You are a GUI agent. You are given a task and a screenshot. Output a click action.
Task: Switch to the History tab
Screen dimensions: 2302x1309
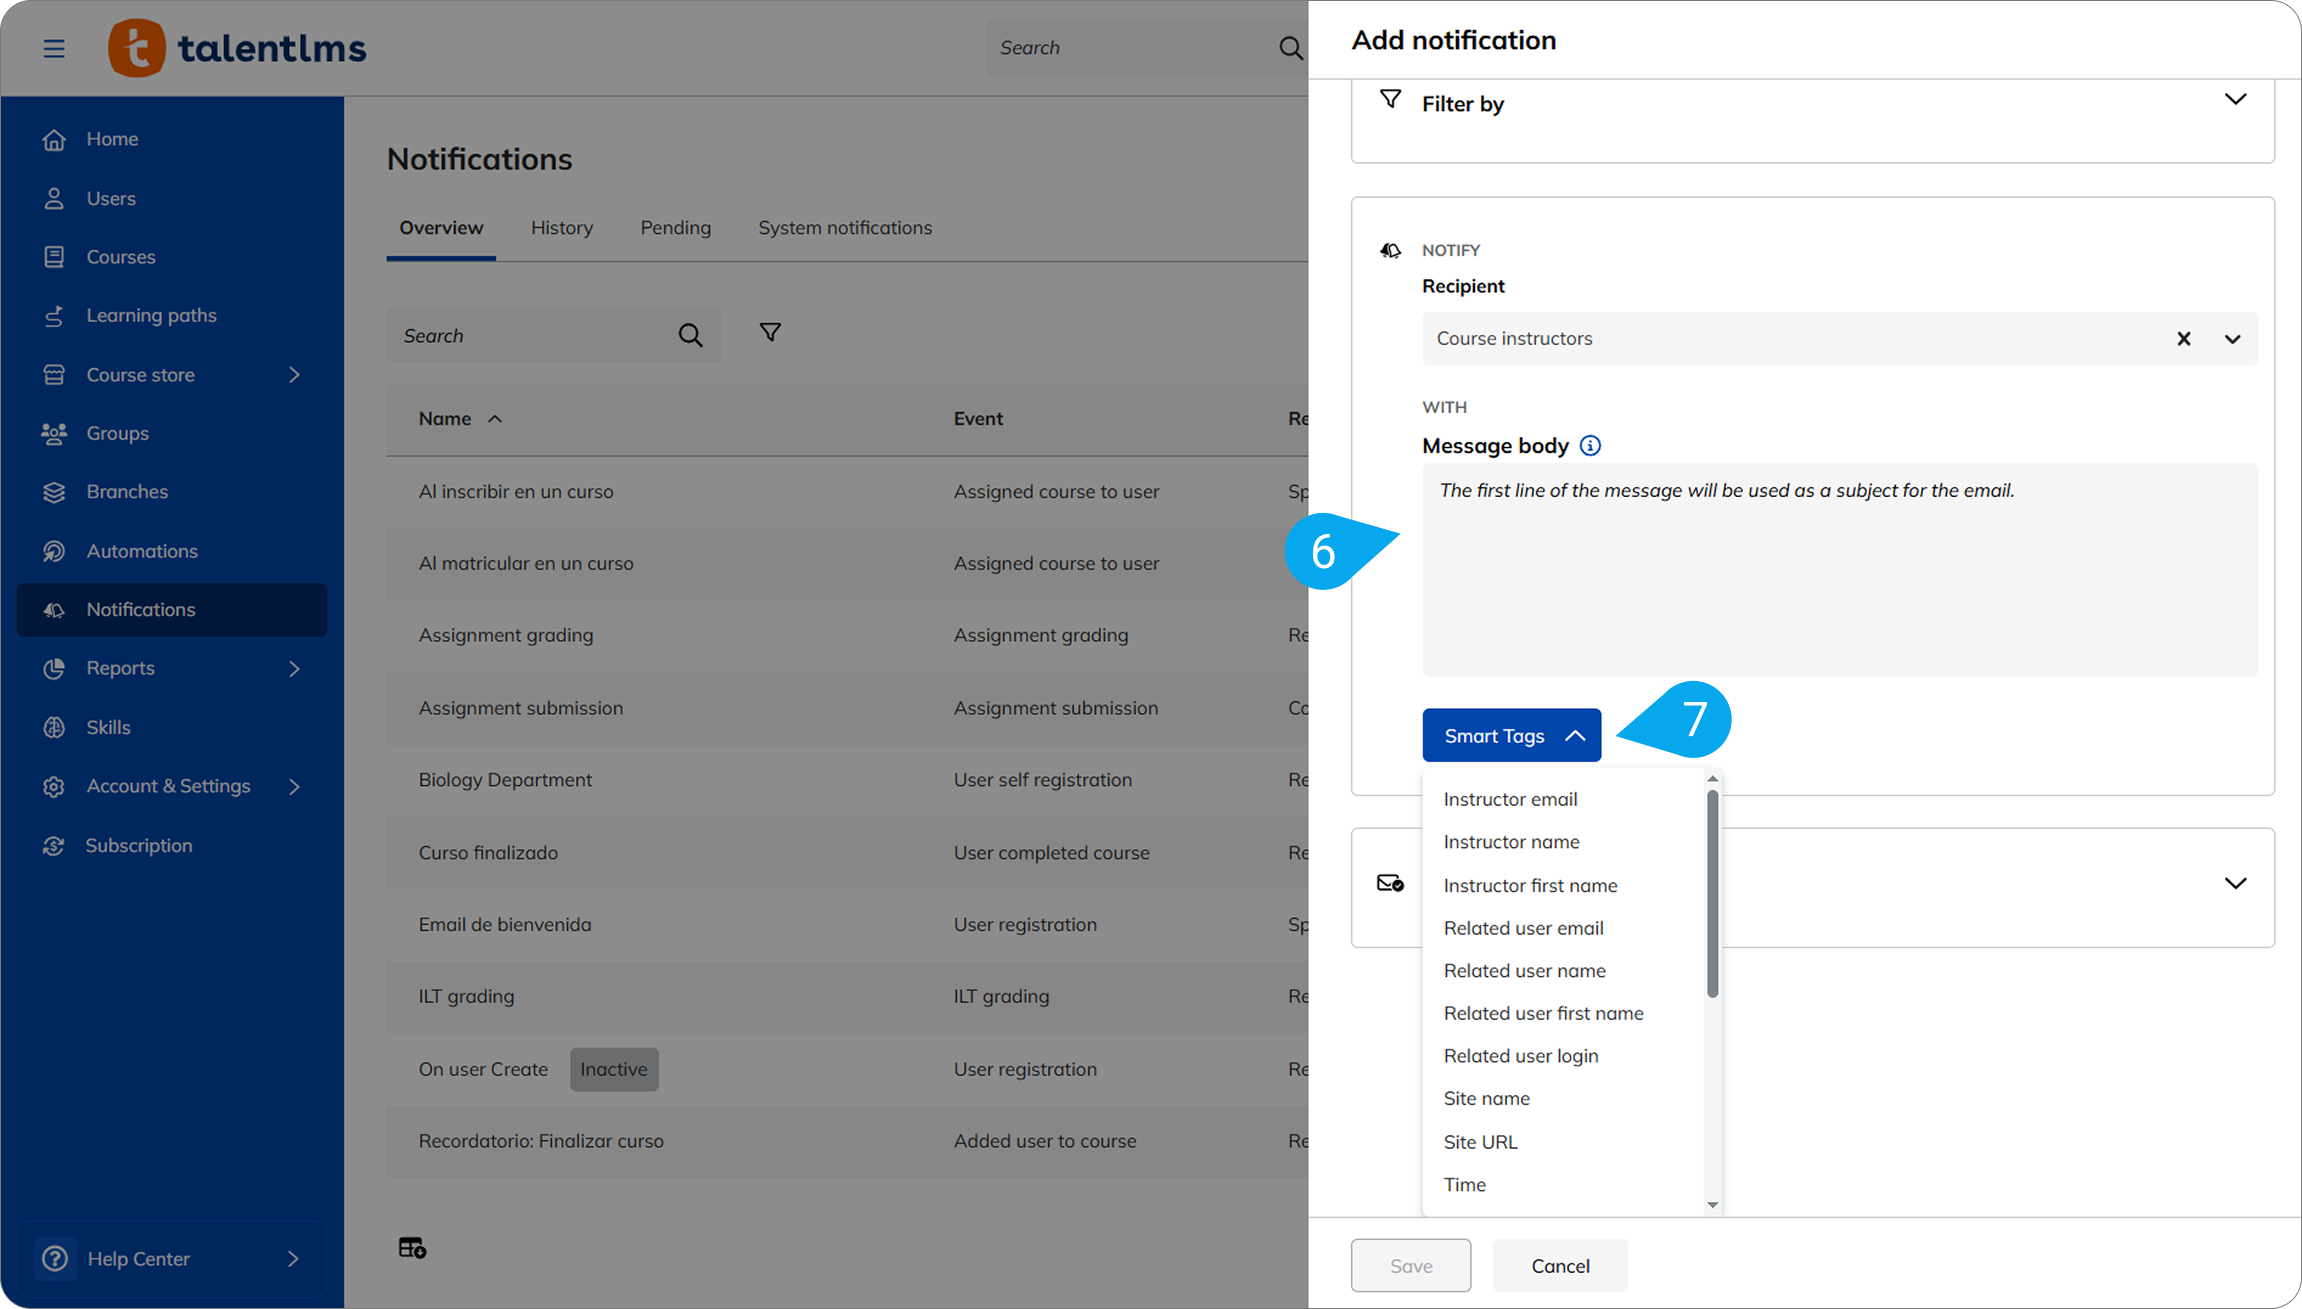click(561, 228)
